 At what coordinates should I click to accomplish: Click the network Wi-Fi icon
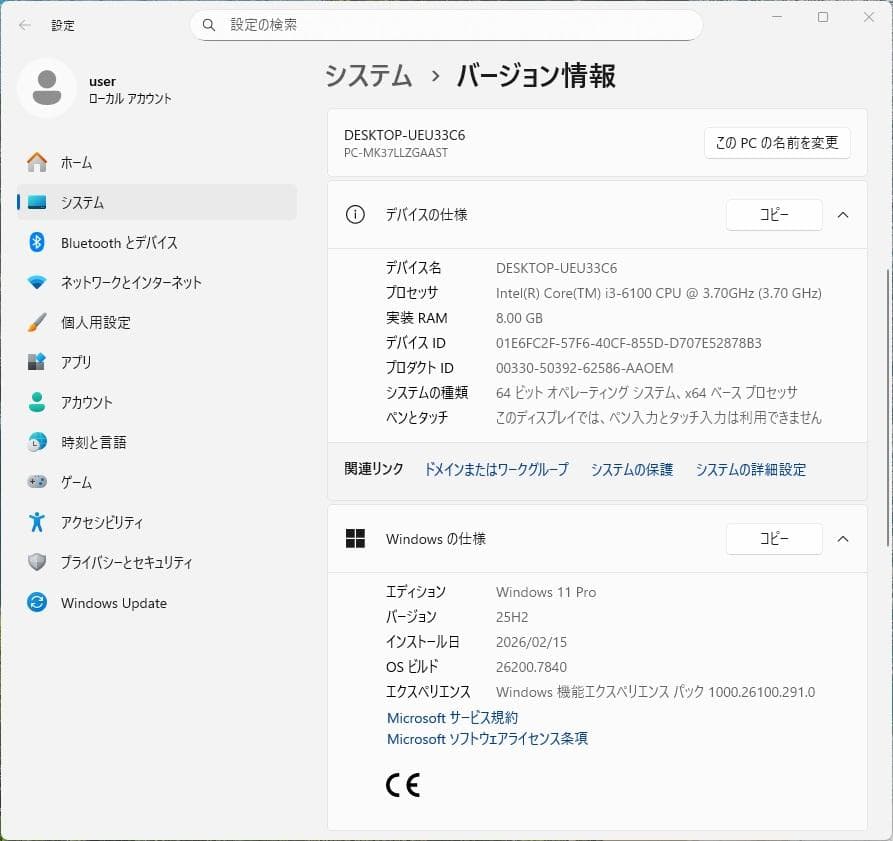pyautogui.click(x=37, y=282)
